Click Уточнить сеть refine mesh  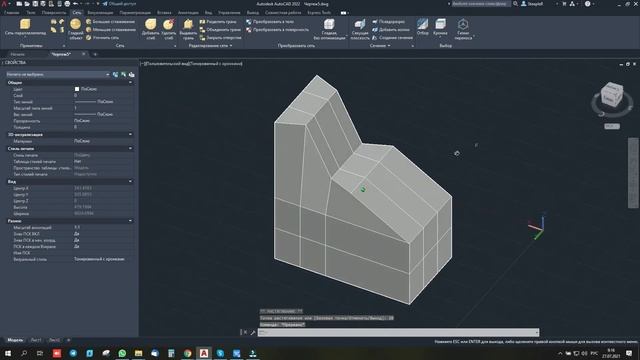102,38
